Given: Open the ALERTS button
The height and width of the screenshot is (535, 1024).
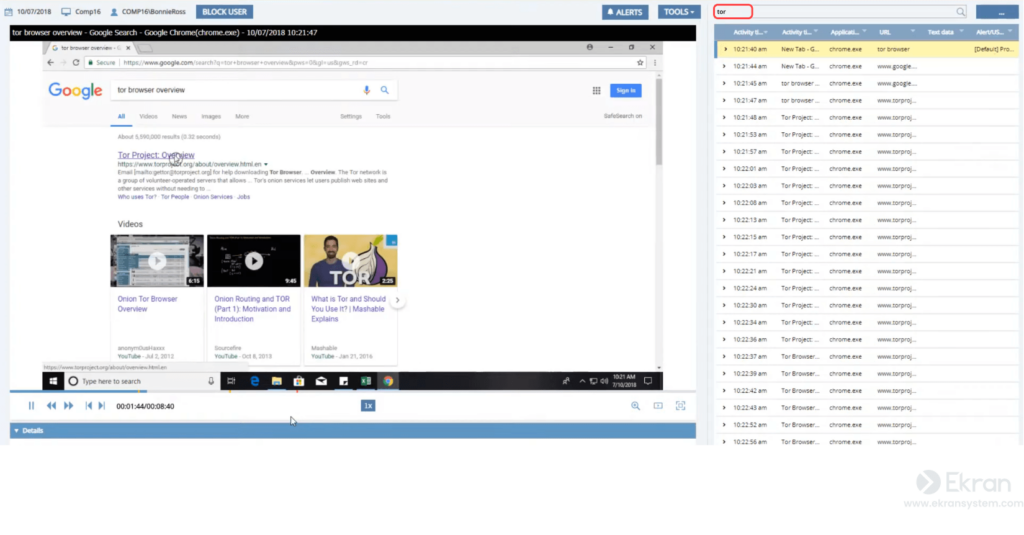Looking at the screenshot, I should tap(625, 12).
